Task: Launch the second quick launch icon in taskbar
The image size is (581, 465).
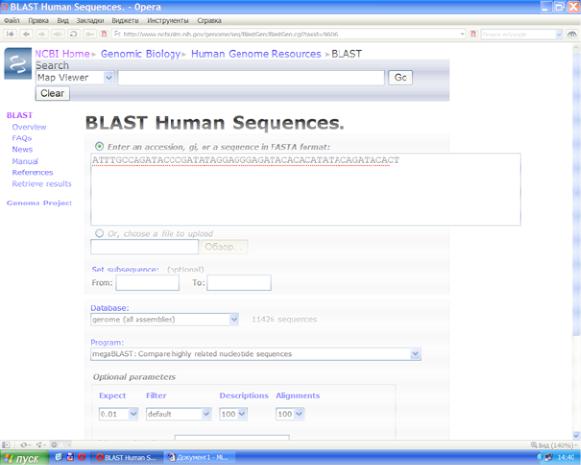Action: coord(70,457)
